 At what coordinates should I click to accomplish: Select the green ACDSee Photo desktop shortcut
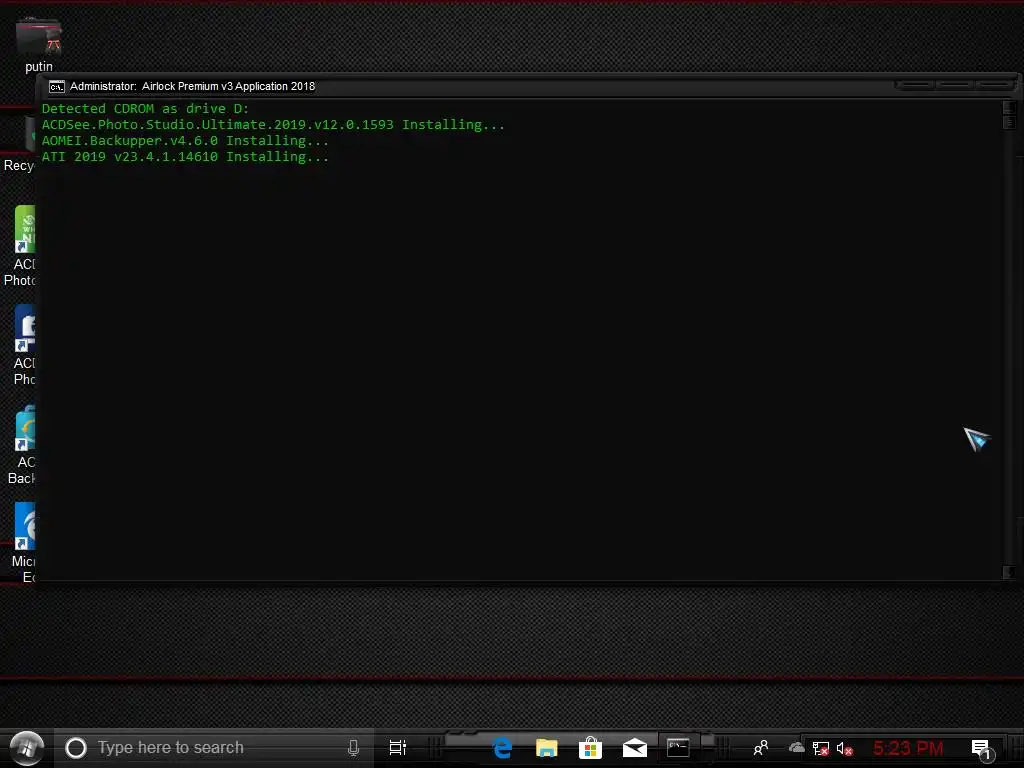click(x=20, y=246)
